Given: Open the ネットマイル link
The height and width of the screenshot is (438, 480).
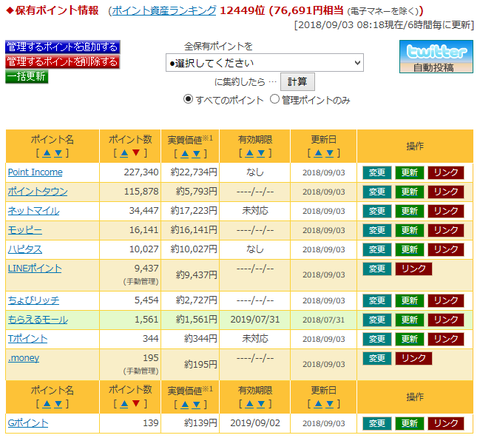Looking at the screenshot, I should point(33,211).
